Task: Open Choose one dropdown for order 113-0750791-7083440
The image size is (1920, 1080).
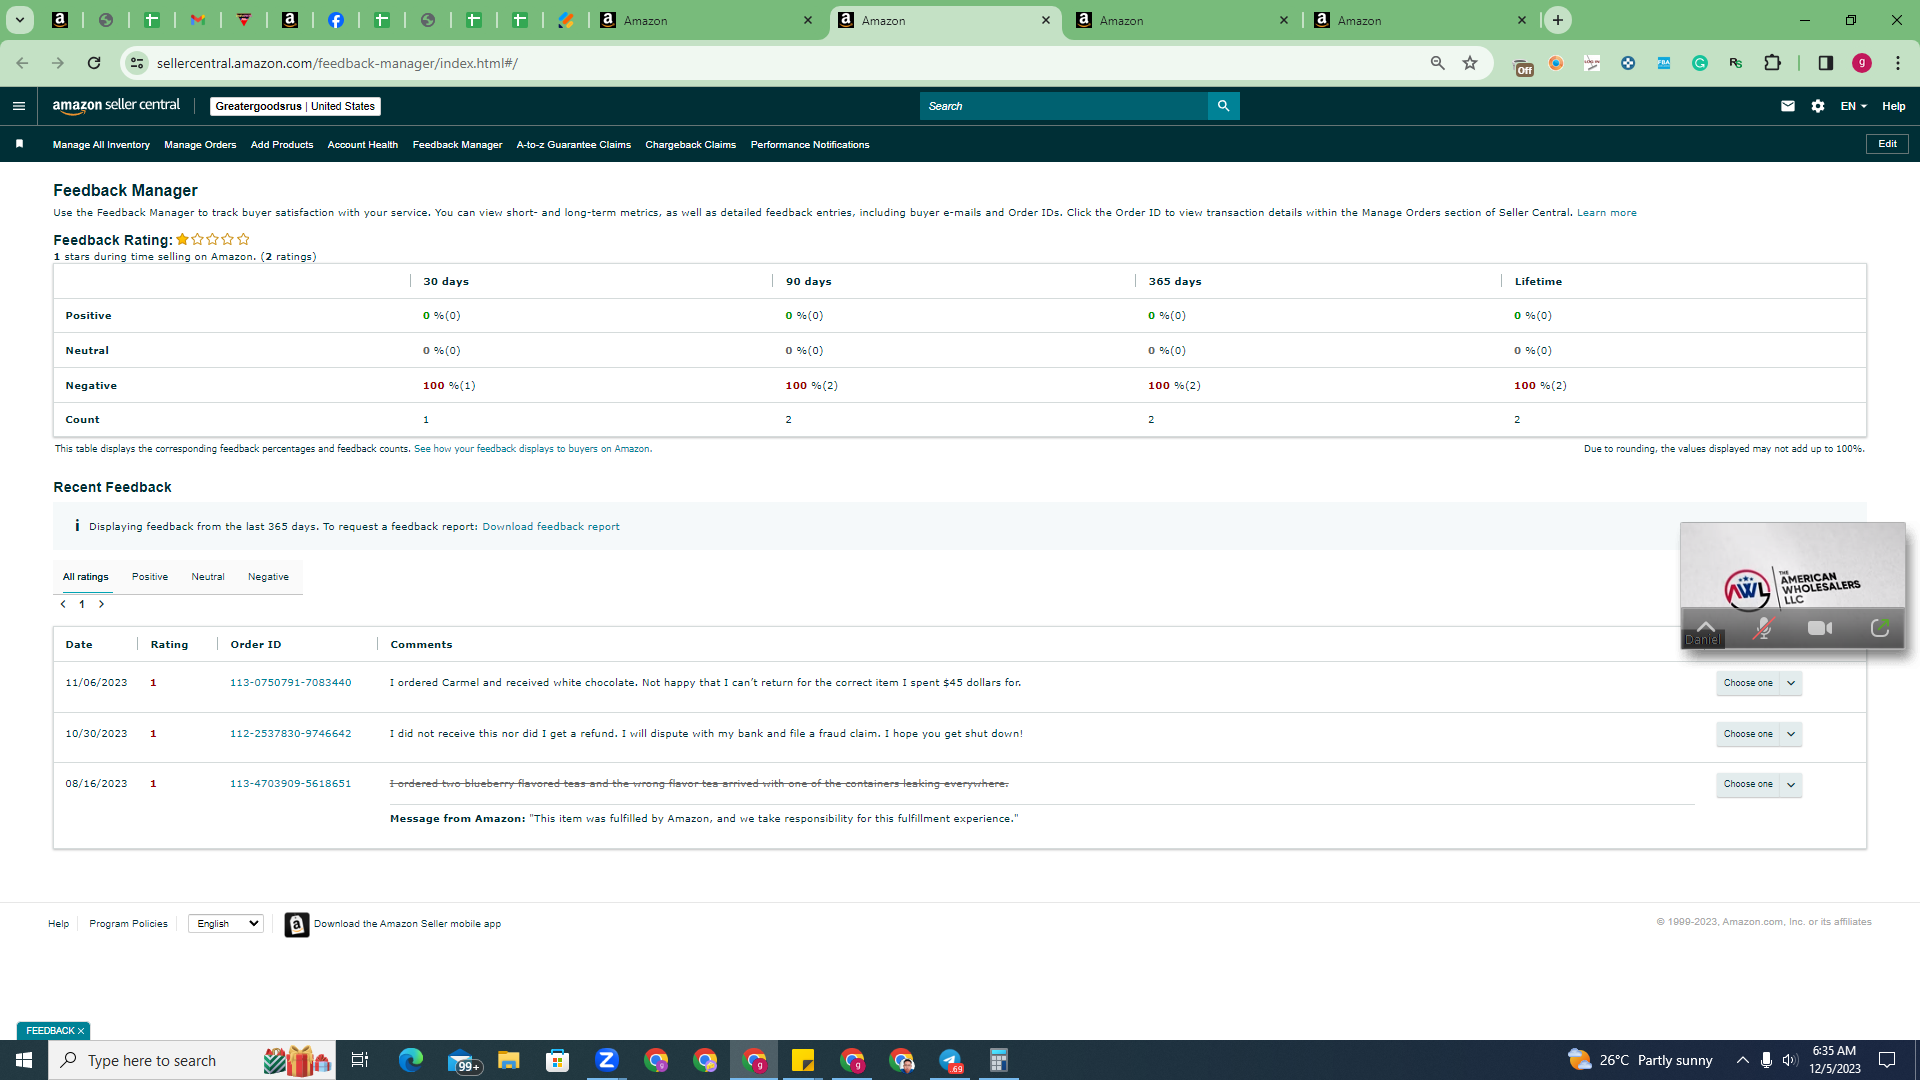Action: [1759, 683]
